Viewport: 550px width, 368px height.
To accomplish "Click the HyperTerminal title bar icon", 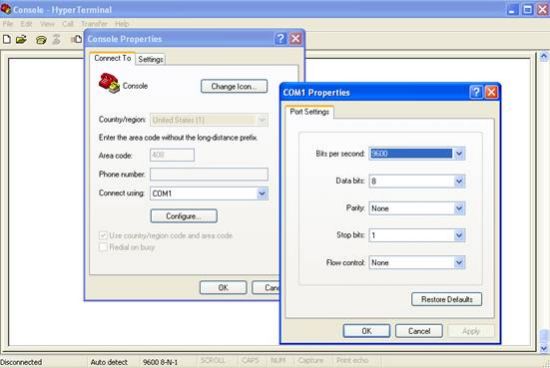I will coord(6,8).
